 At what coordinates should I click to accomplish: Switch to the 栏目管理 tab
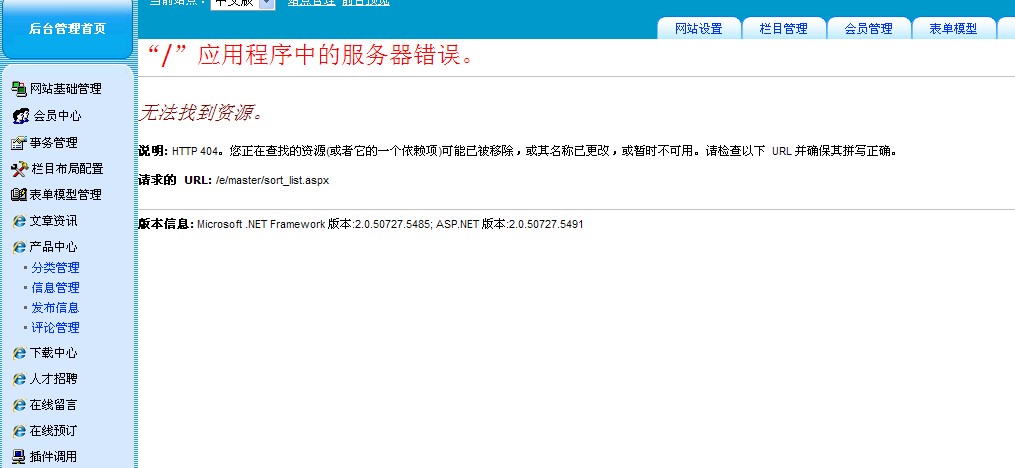tap(783, 29)
